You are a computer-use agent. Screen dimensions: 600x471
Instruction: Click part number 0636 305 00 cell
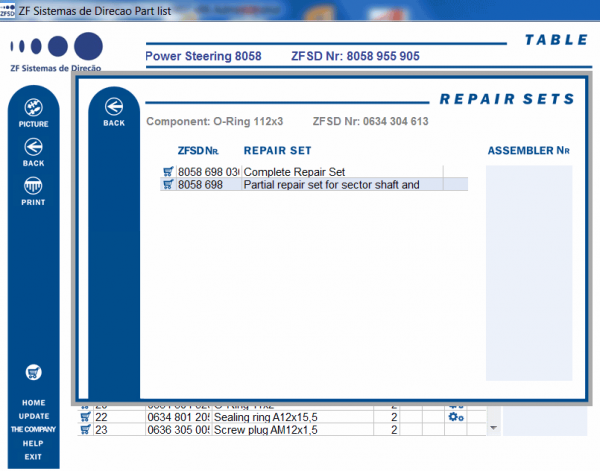178,430
